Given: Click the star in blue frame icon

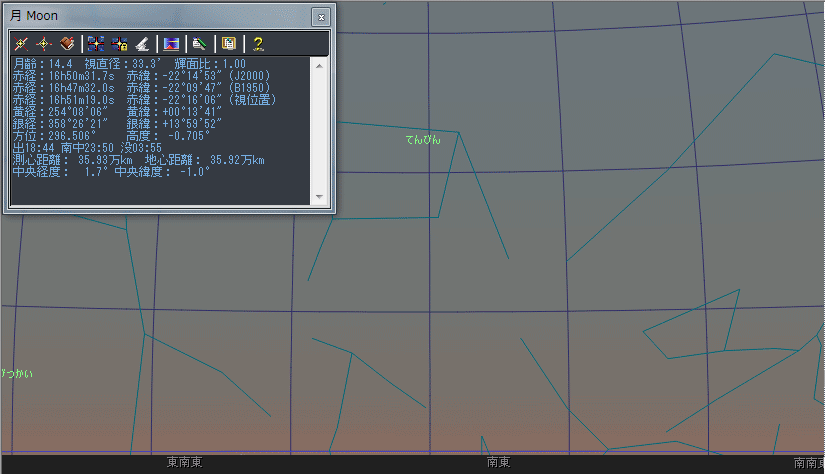Looking at the screenshot, I should point(96,44).
